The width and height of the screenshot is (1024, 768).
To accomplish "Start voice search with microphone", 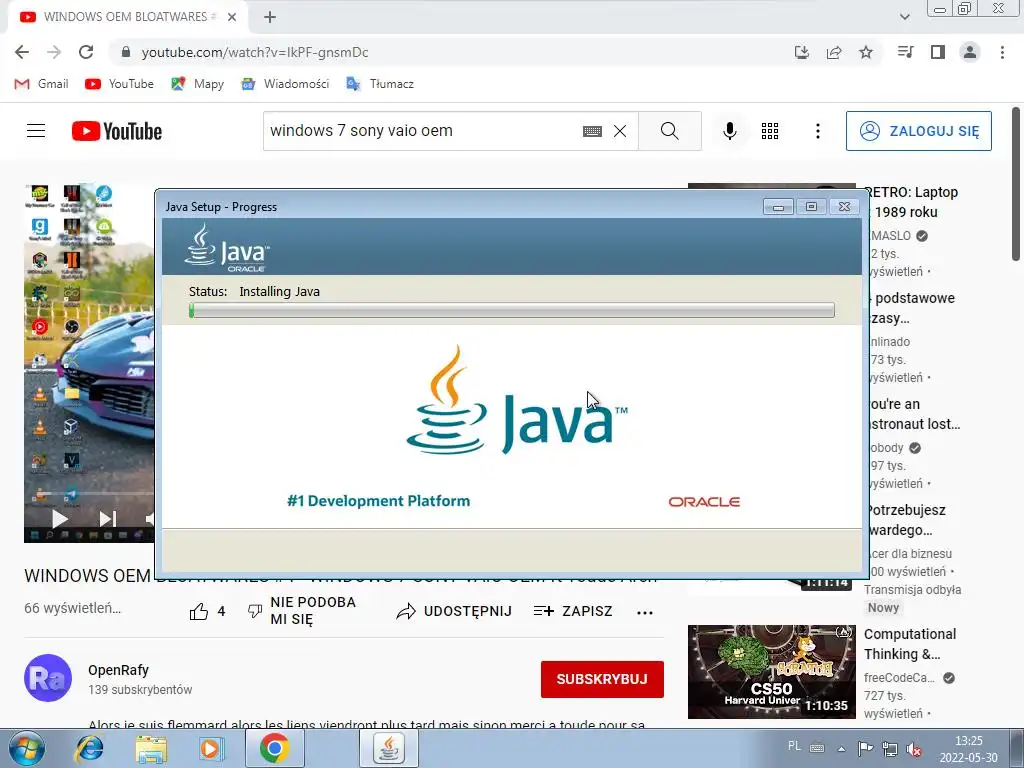I will tap(730, 131).
